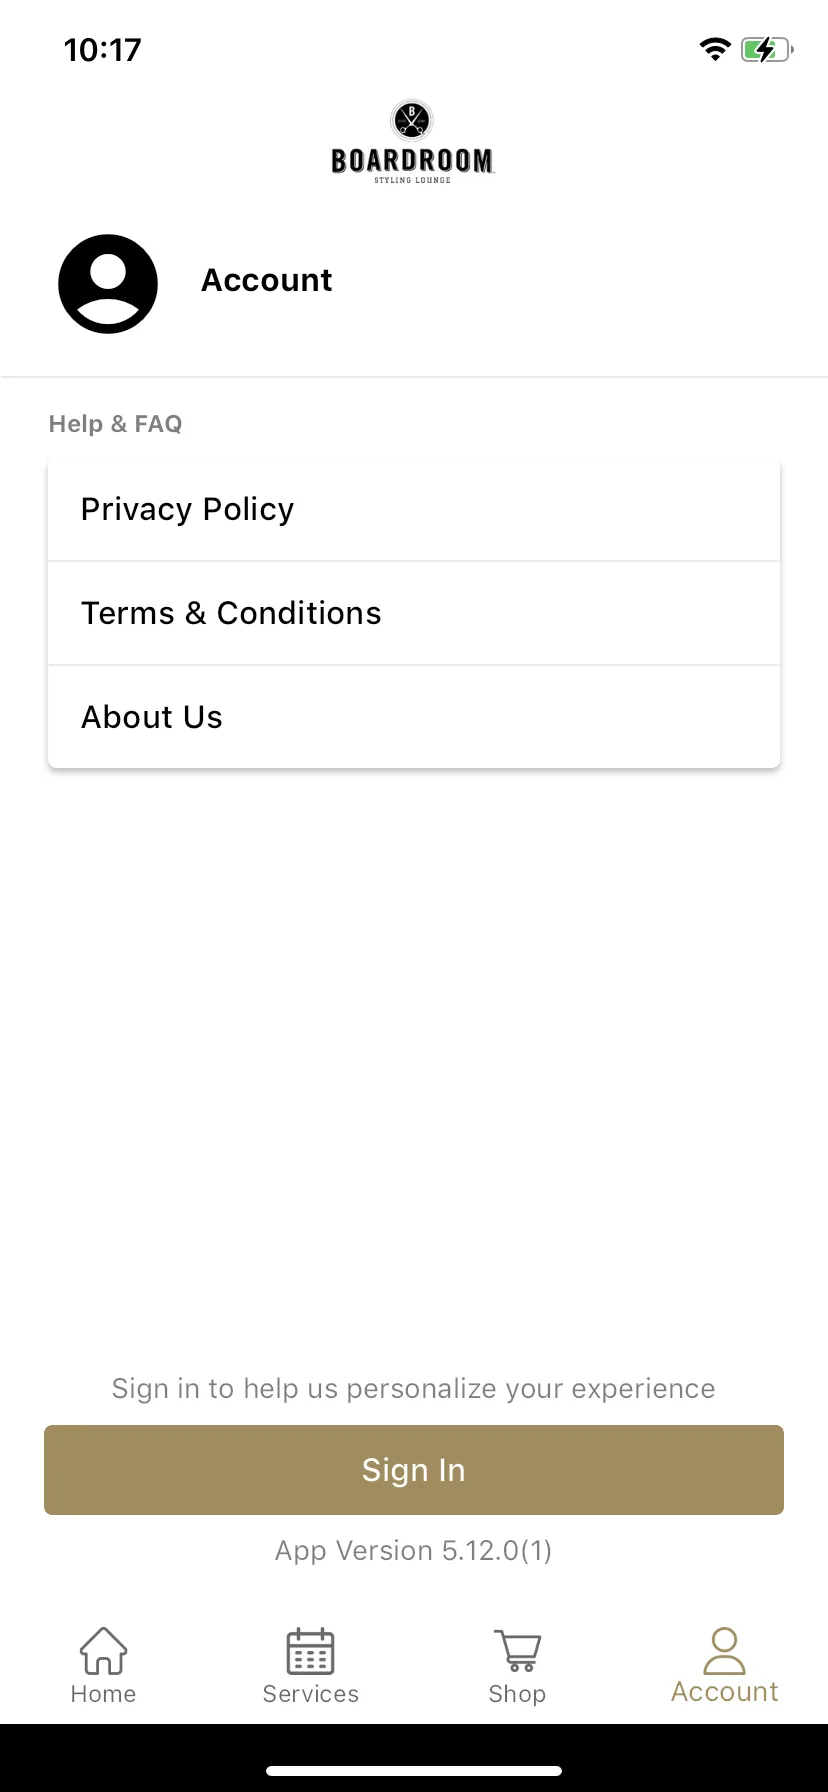Screen dimensions: 828x1792
Task: Select the Account tab label
Action: (724, 1692)
